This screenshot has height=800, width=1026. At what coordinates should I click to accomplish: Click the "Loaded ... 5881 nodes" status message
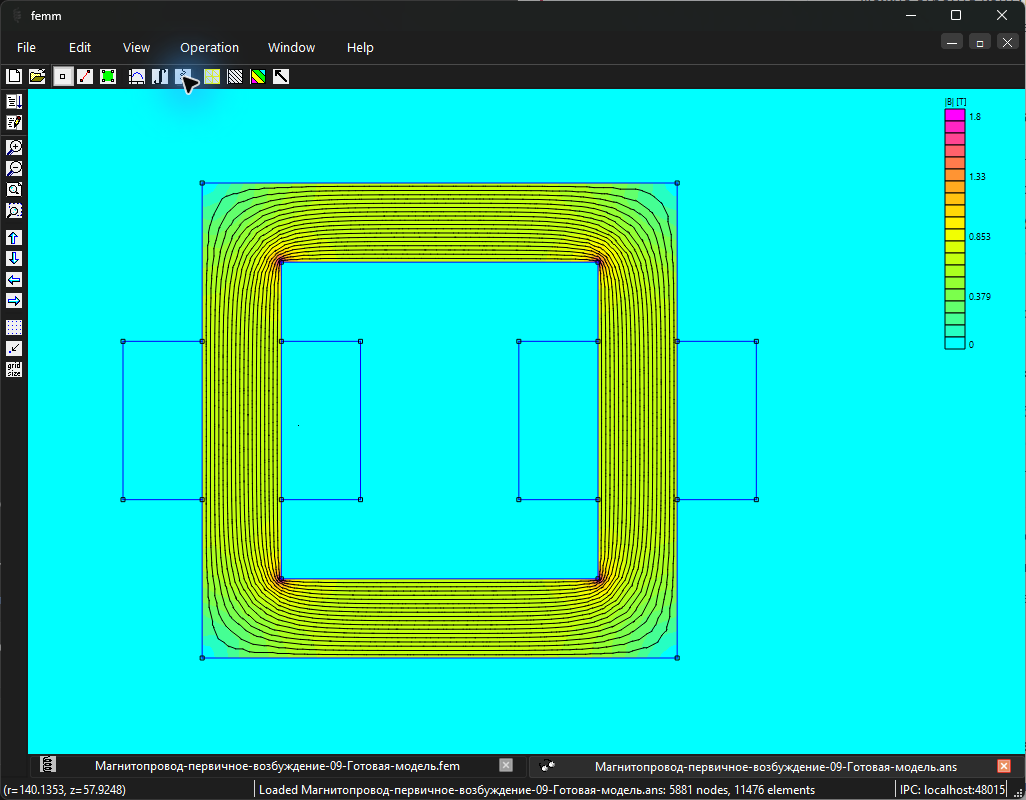(x=537, y=790)
